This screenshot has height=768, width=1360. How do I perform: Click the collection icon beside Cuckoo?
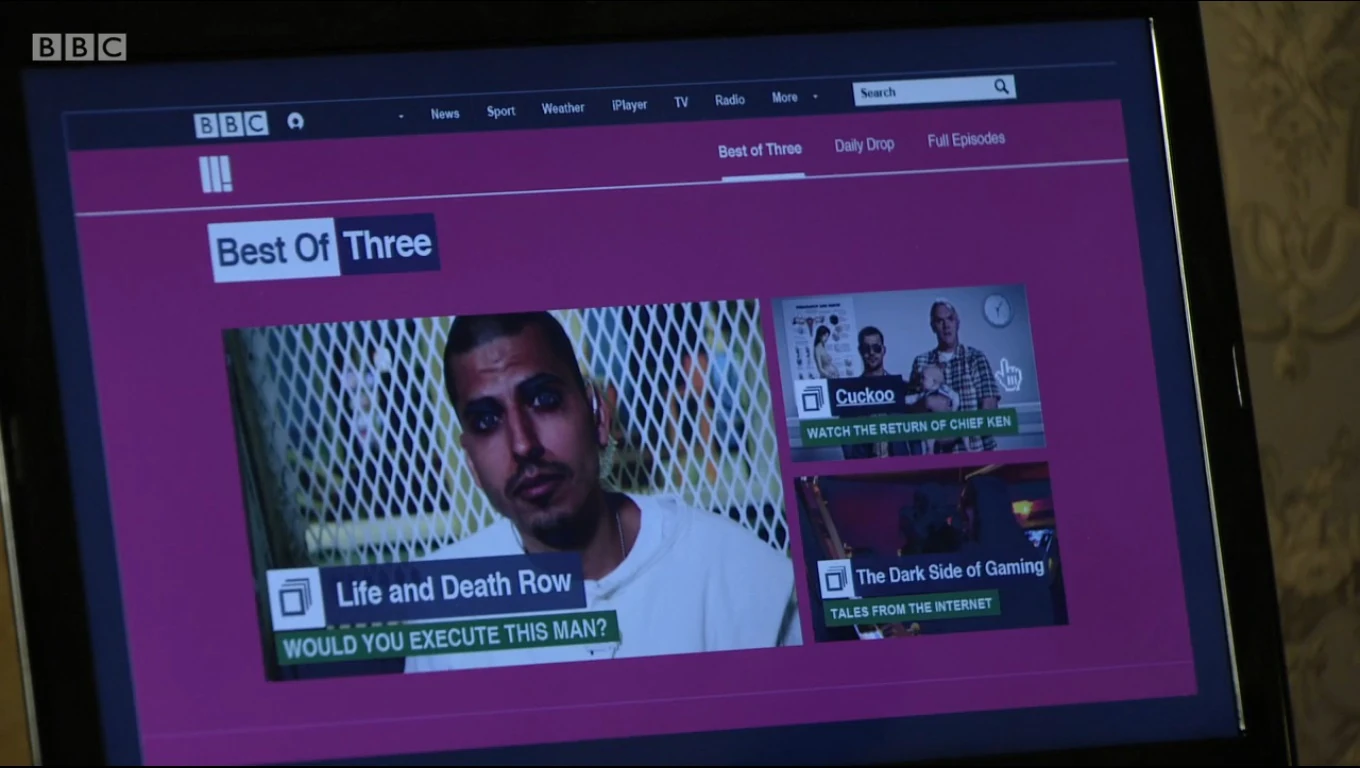(811, 399)
